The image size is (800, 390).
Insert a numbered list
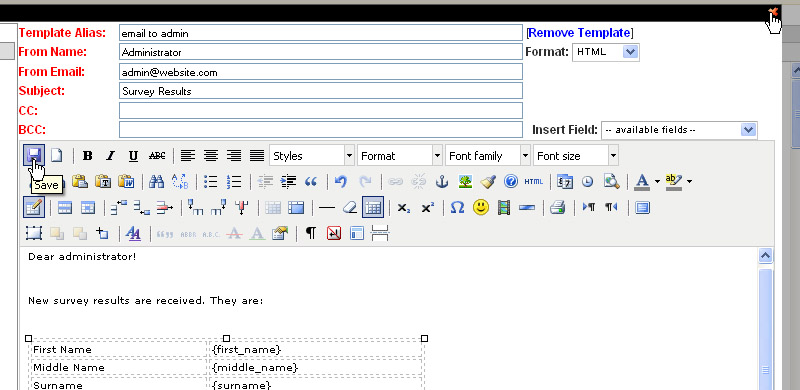coord(234,181)
